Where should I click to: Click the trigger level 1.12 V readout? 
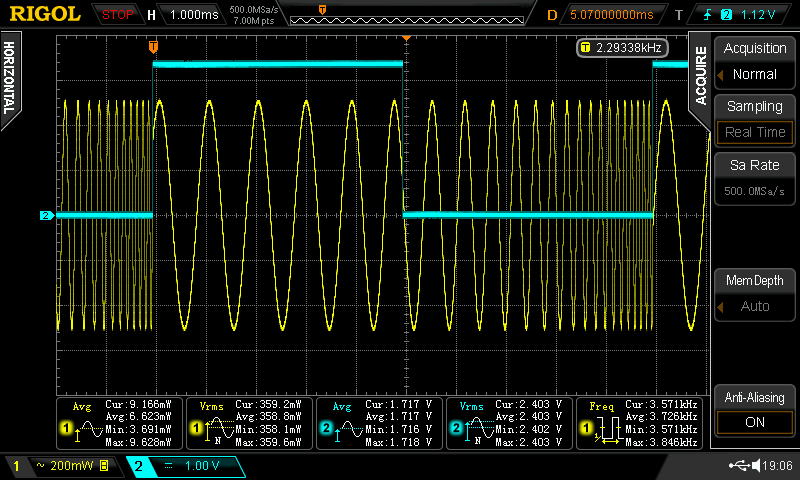click(758, 15)
